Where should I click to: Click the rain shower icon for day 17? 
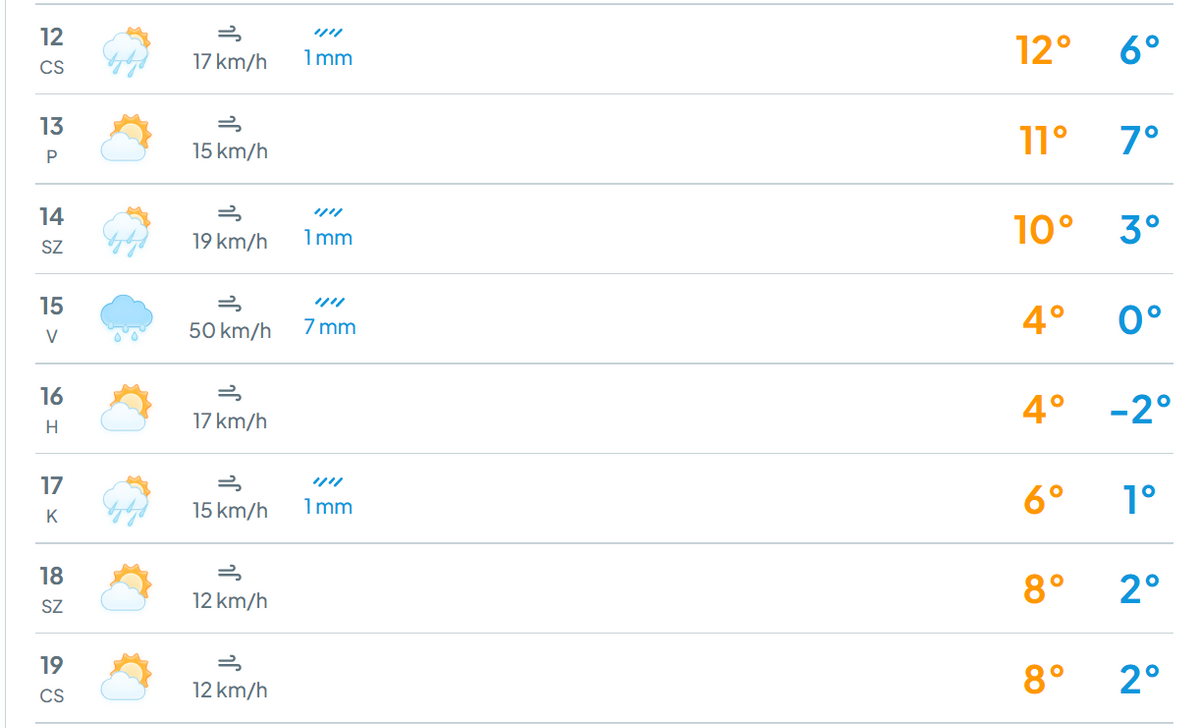126,498
